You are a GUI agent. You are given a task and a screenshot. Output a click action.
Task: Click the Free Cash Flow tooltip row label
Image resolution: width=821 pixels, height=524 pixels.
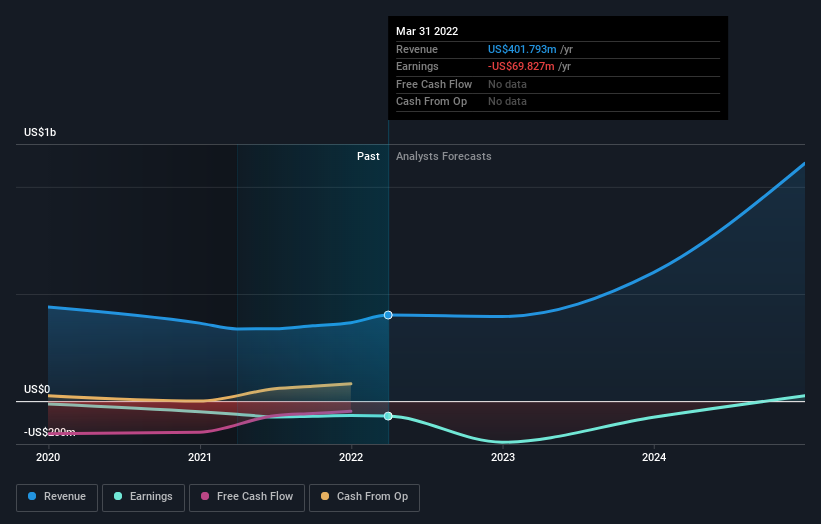[434, 84]
